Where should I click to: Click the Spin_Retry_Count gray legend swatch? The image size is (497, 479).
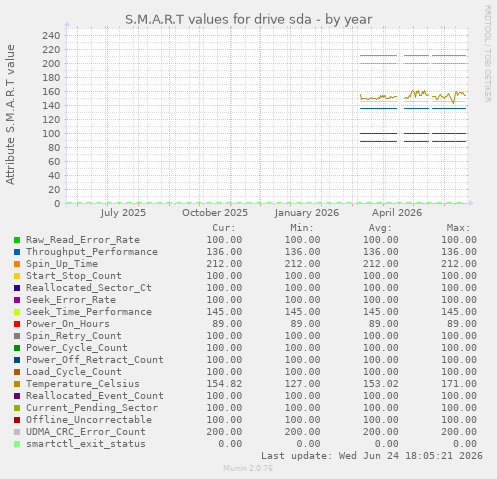[x=17, y=336]
